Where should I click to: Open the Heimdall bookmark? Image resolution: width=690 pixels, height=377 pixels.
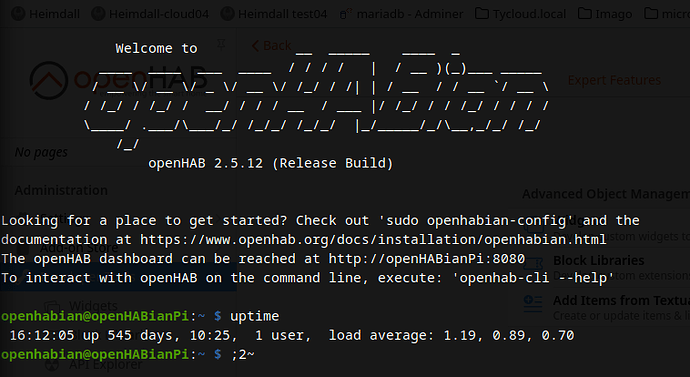pos(45,14)
